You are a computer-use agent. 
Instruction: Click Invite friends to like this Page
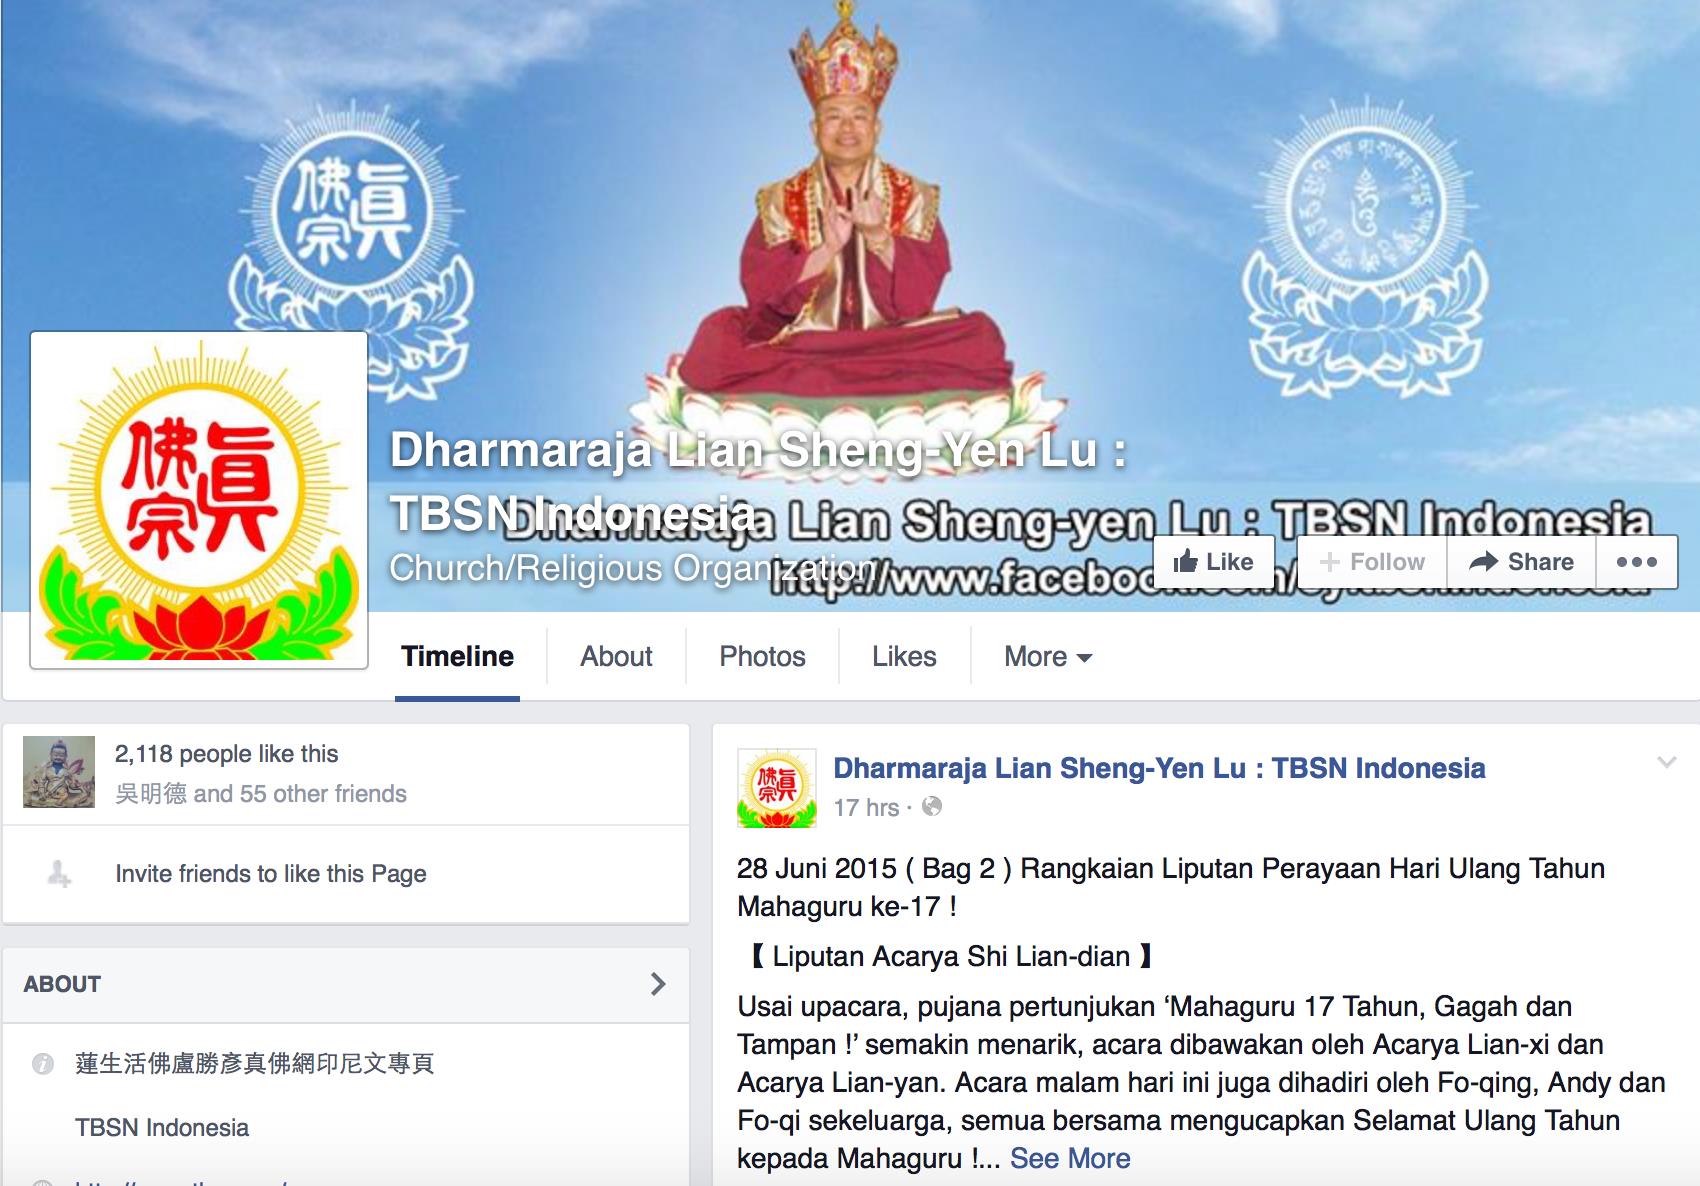pyautogui.click(x=271, y=874)
